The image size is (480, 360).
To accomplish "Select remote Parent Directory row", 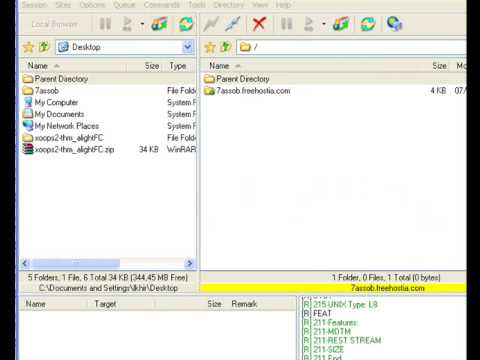I will [333, 79].
